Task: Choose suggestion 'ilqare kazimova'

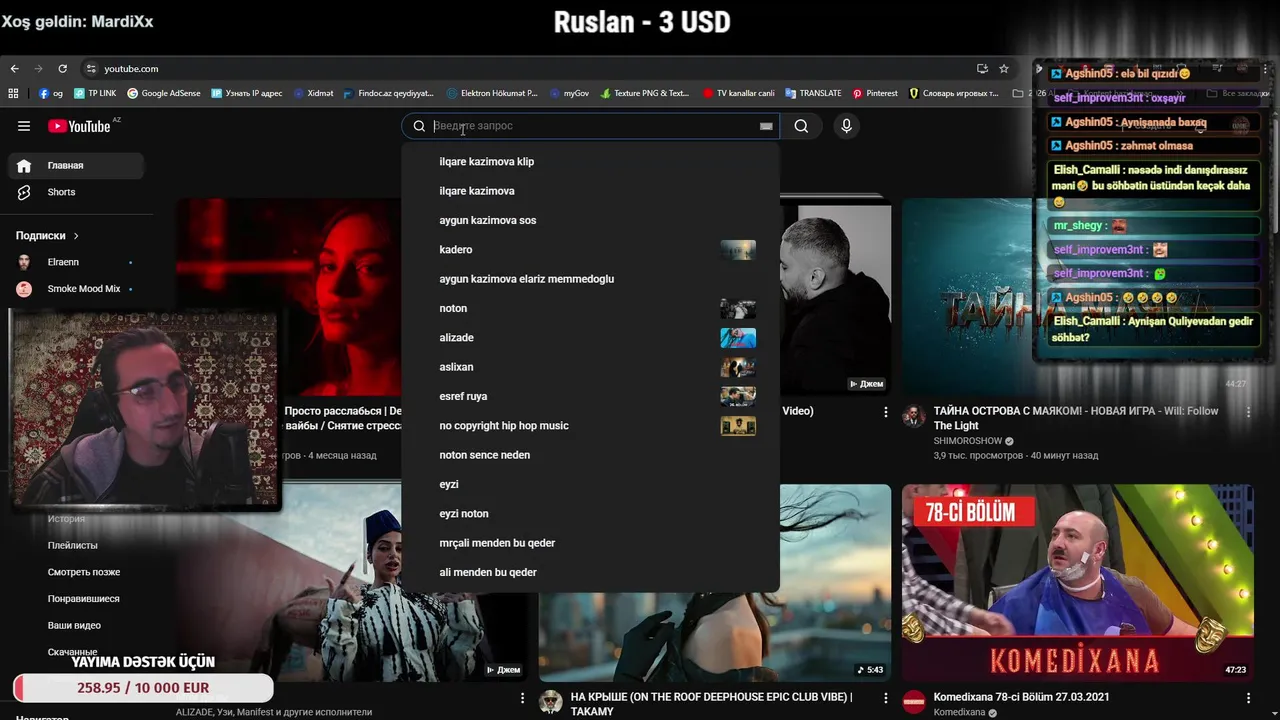Action: tap(590, 191)
